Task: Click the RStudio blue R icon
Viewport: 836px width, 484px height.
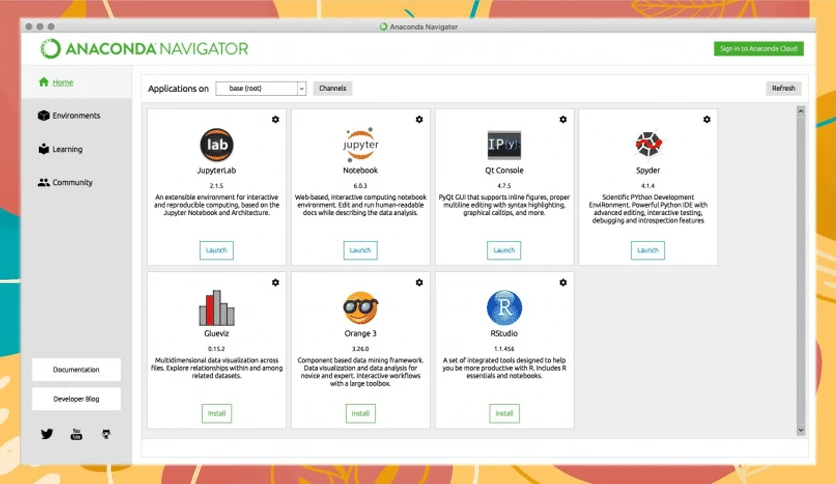Action: point(504,308)
